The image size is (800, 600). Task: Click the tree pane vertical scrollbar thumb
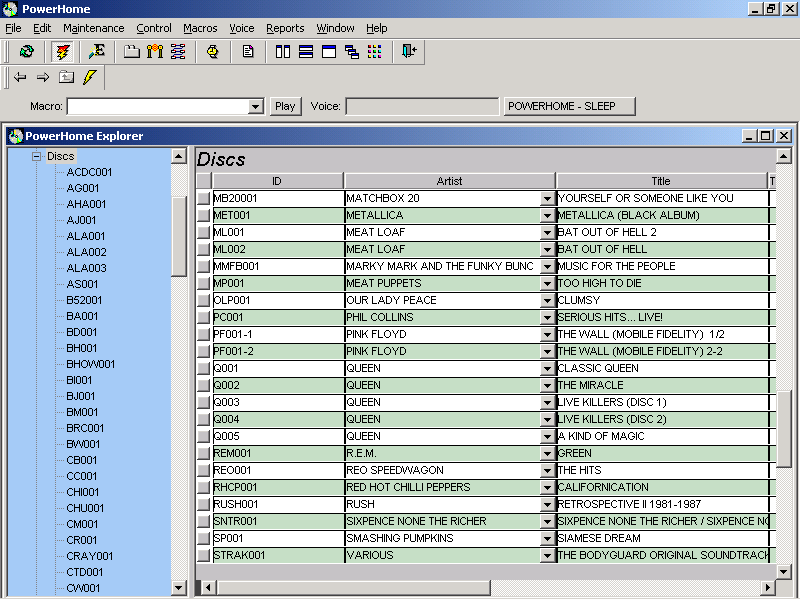tap(179, 236)
